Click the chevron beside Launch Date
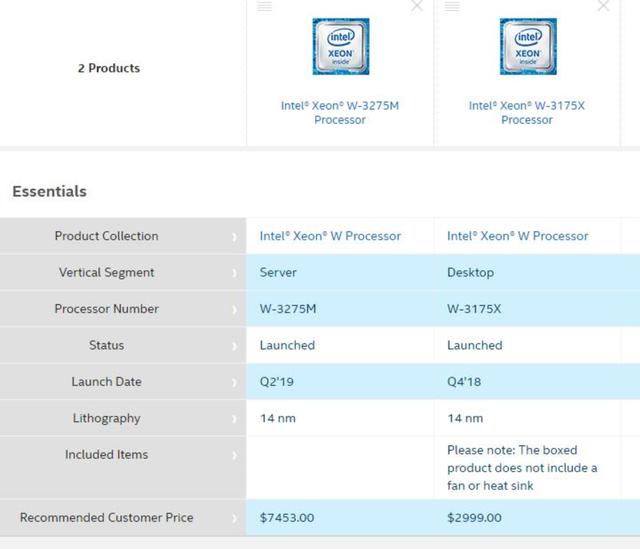Viewport: 640px width, 549px height. pyautogui.click(x=234, y=382)
